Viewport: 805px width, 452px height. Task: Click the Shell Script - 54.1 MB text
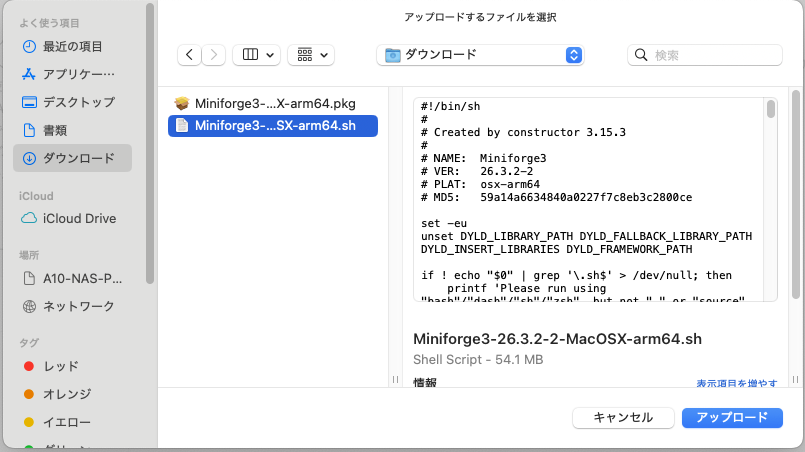pos(478,360)
